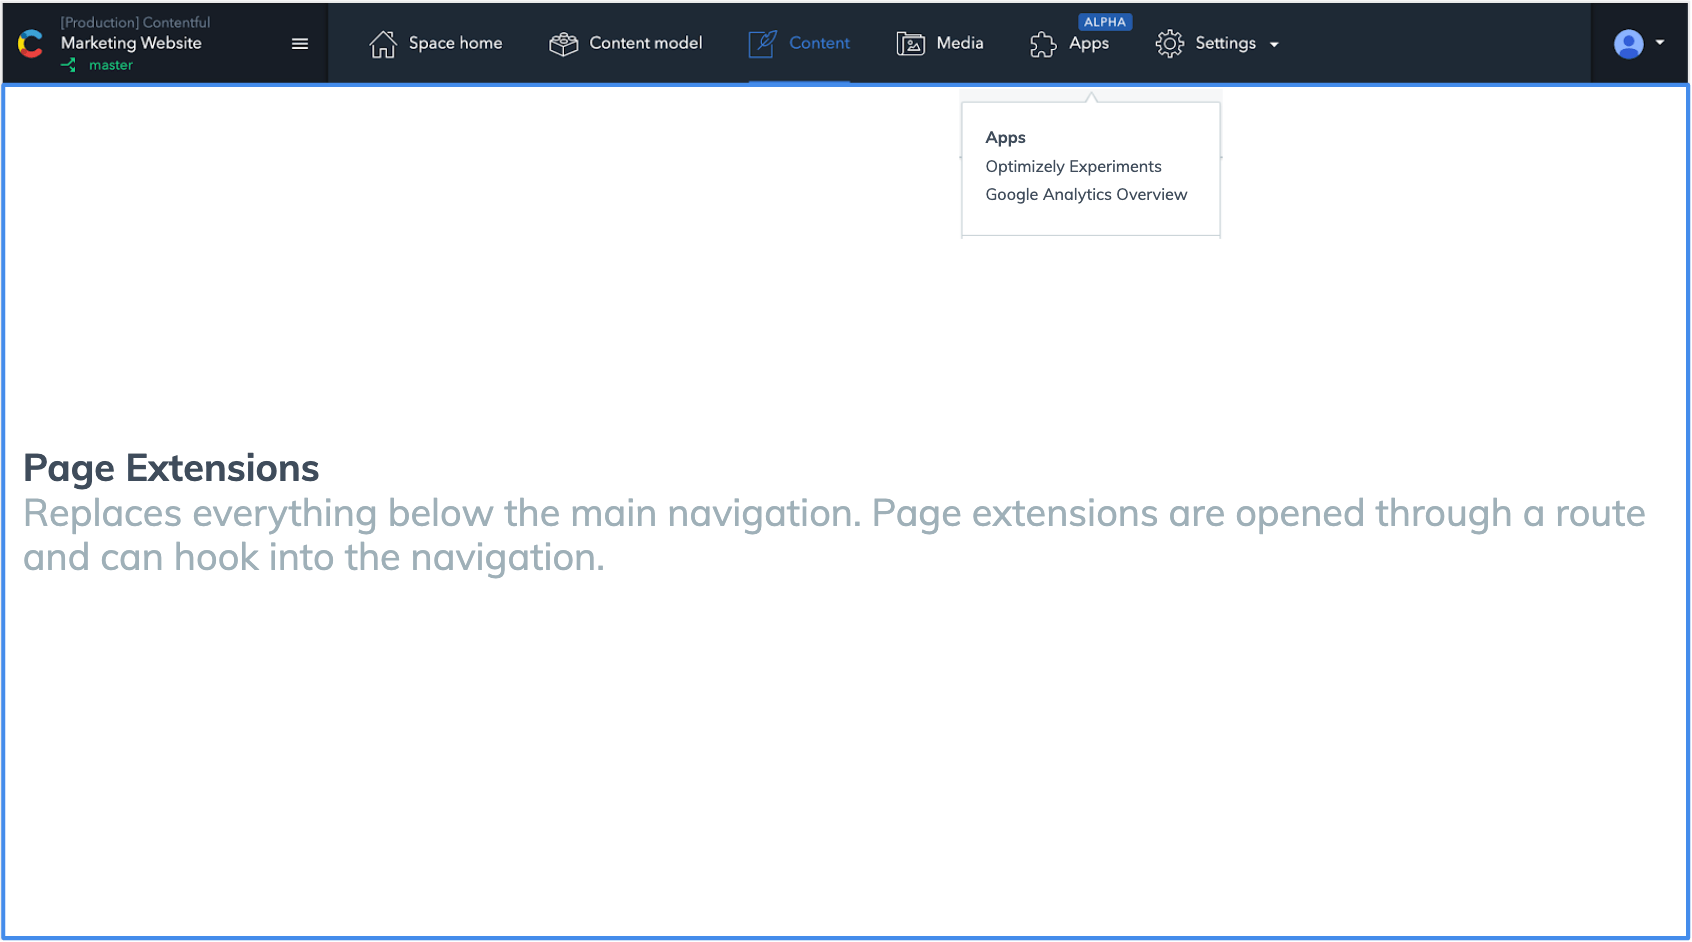Click the ALPHA badge above Apps

[x=1105, y=21]
